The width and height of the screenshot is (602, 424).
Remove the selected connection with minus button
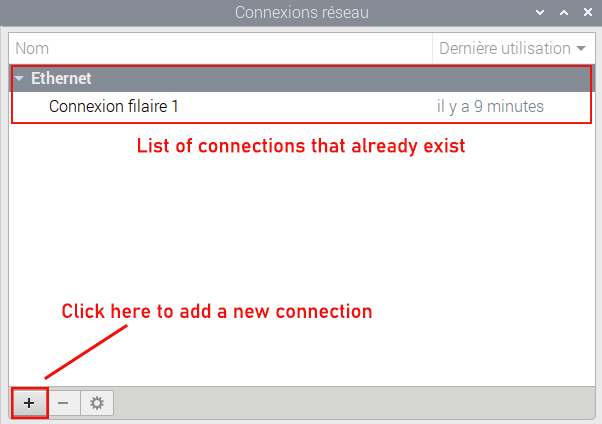tap(63, 403)
